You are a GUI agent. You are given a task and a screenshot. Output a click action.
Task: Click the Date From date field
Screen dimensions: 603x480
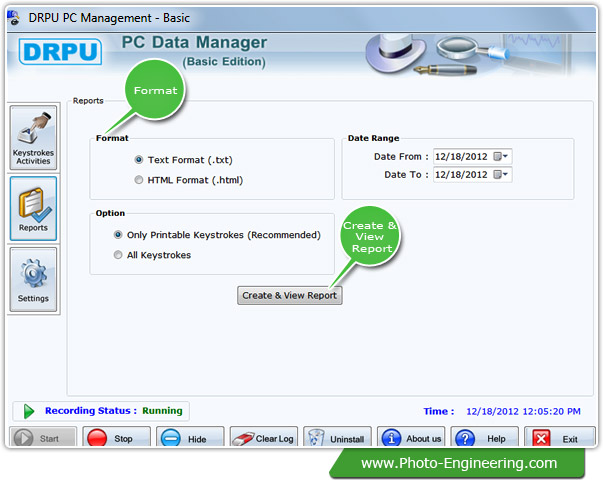click(x=473, y=157)
